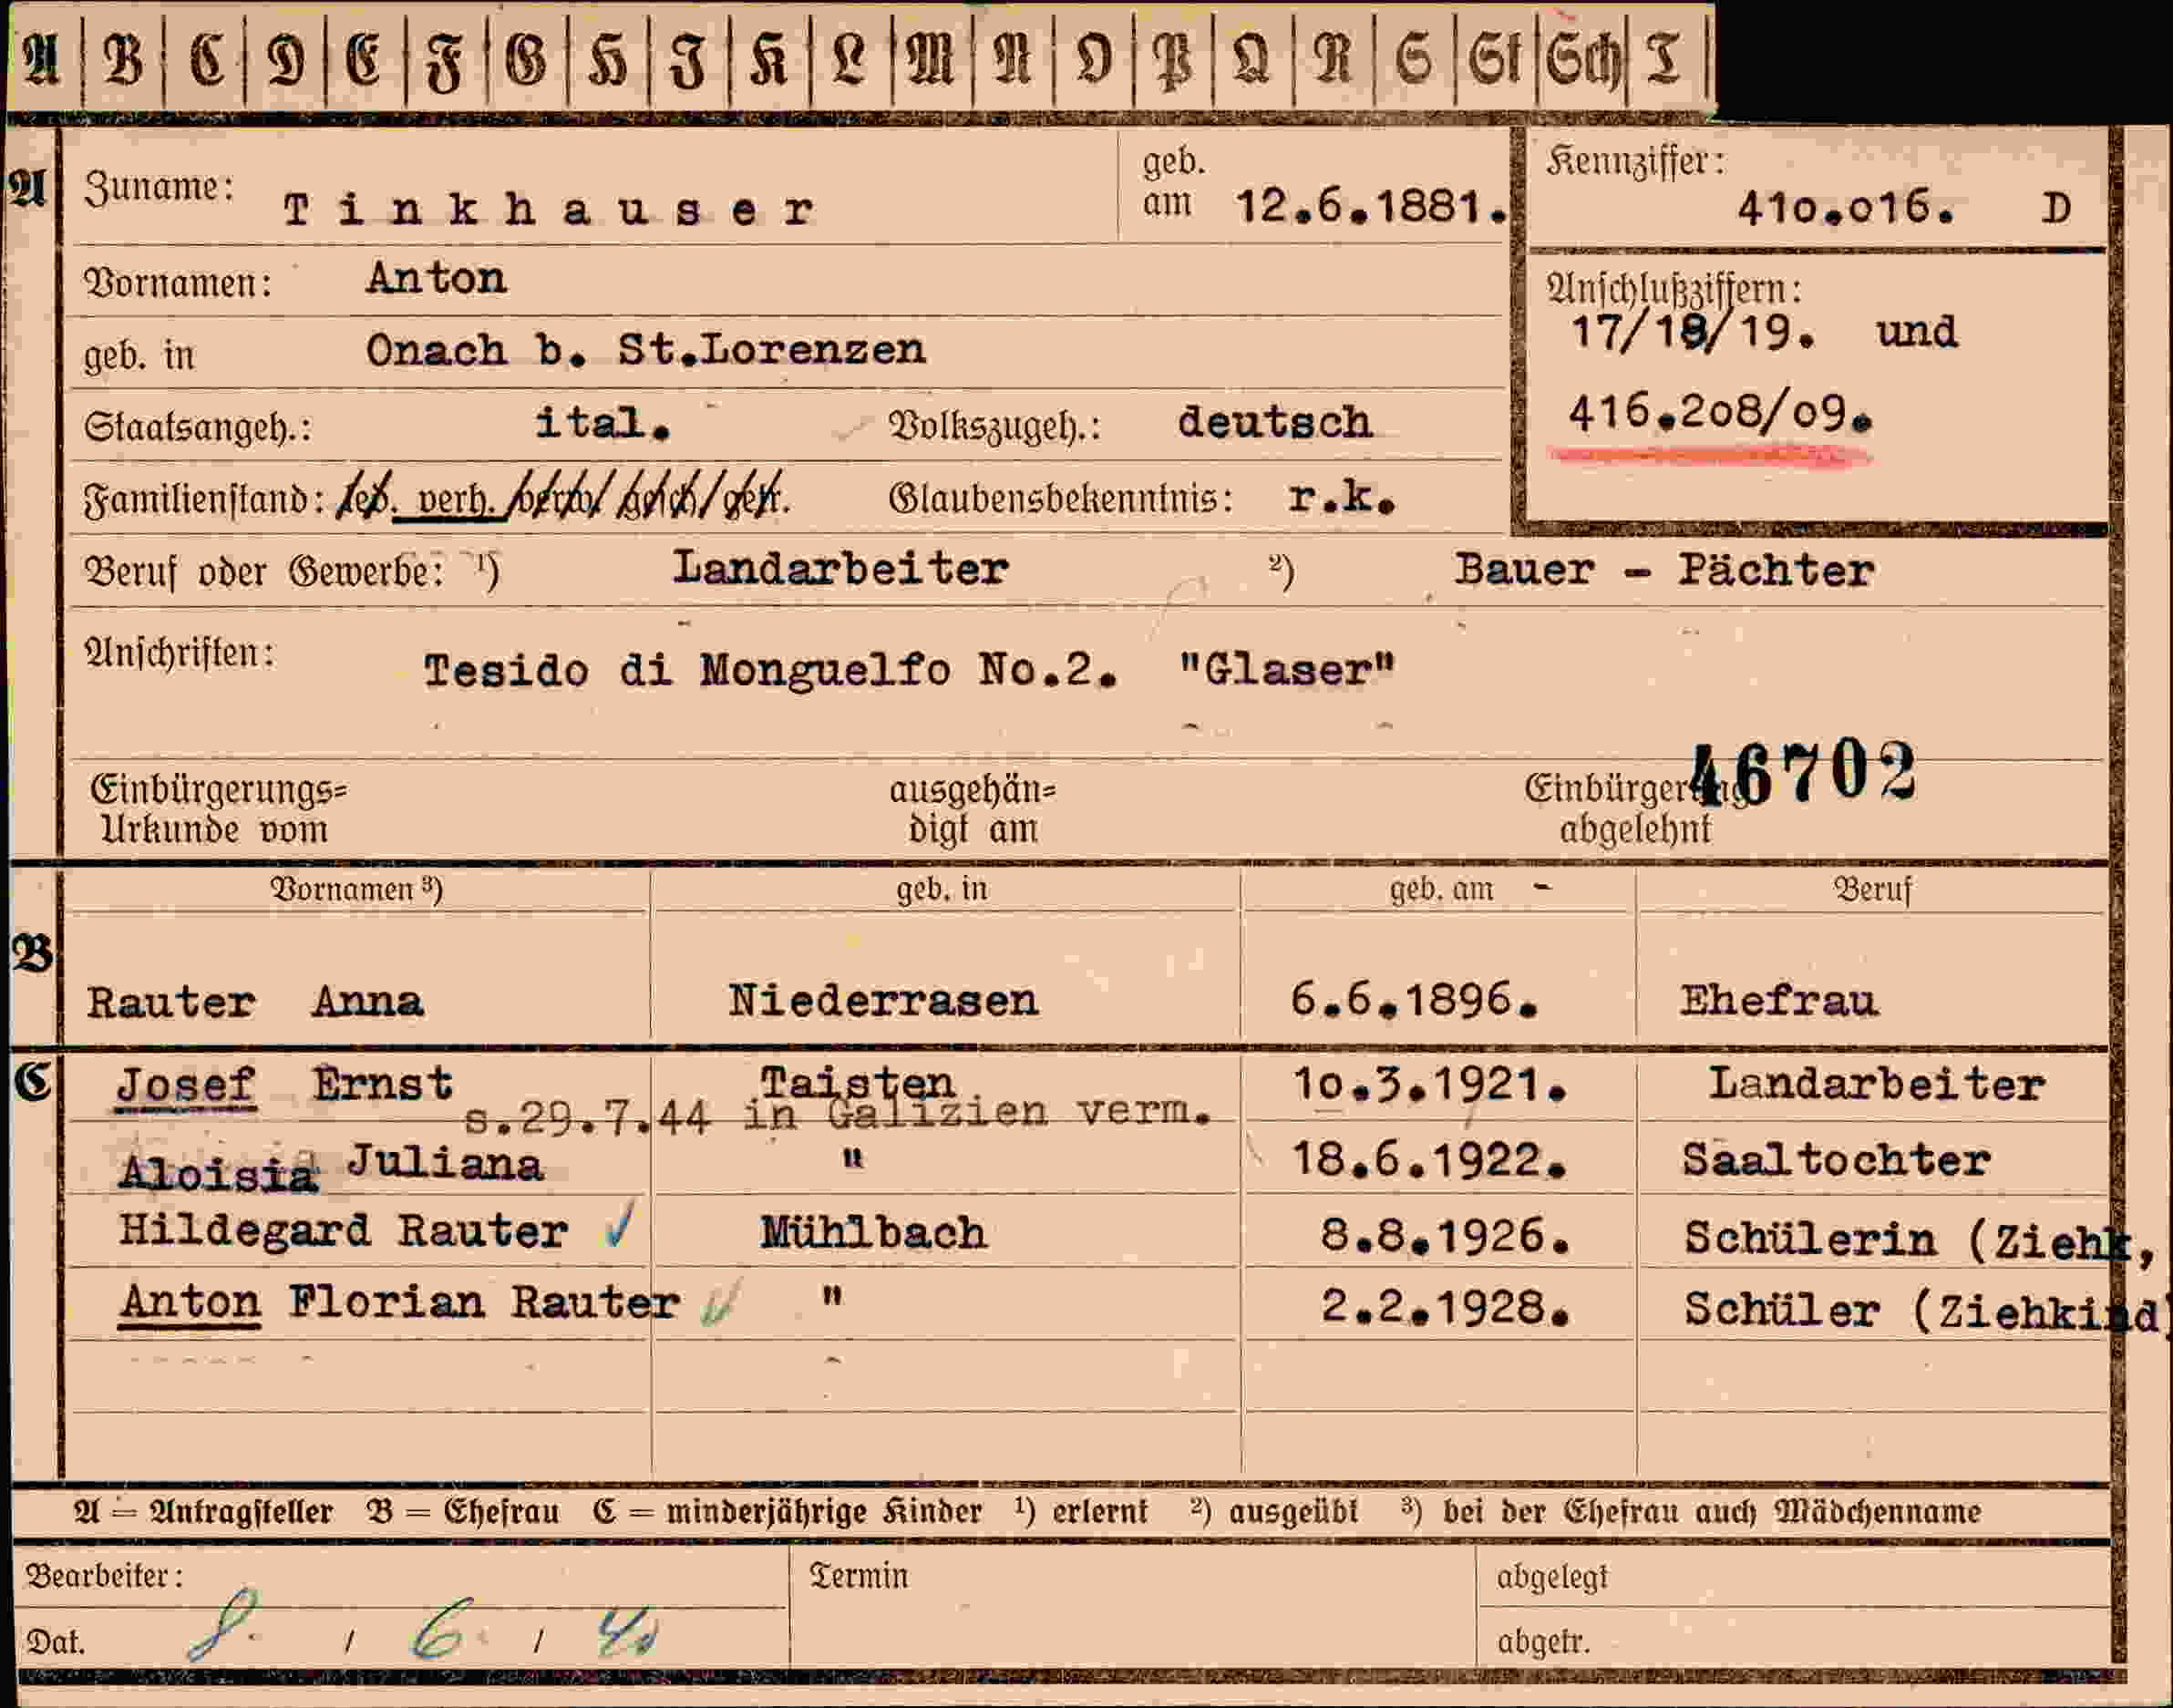Click the "Einbürgerung abgelehnt" label
2173x1708 pixels.
(x=1635, y=809)
